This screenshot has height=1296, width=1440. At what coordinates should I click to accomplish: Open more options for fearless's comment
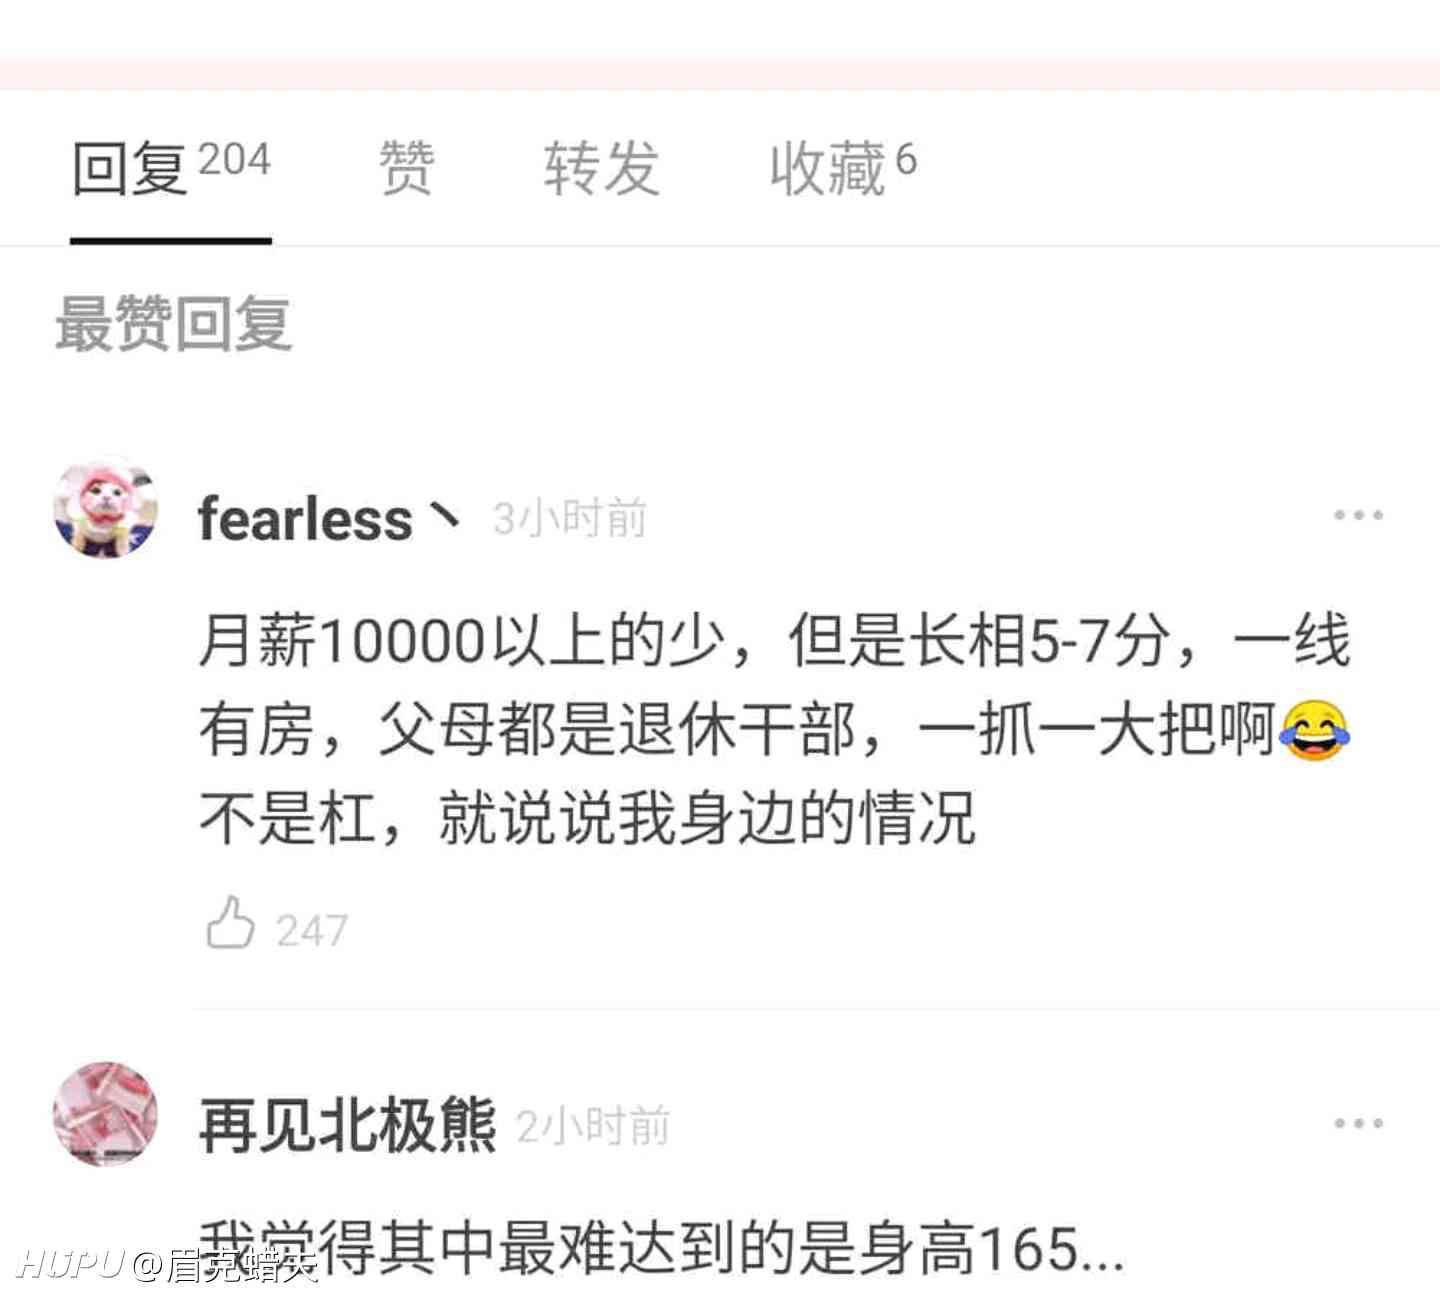pyautogui.click(x=1358, y=516)
